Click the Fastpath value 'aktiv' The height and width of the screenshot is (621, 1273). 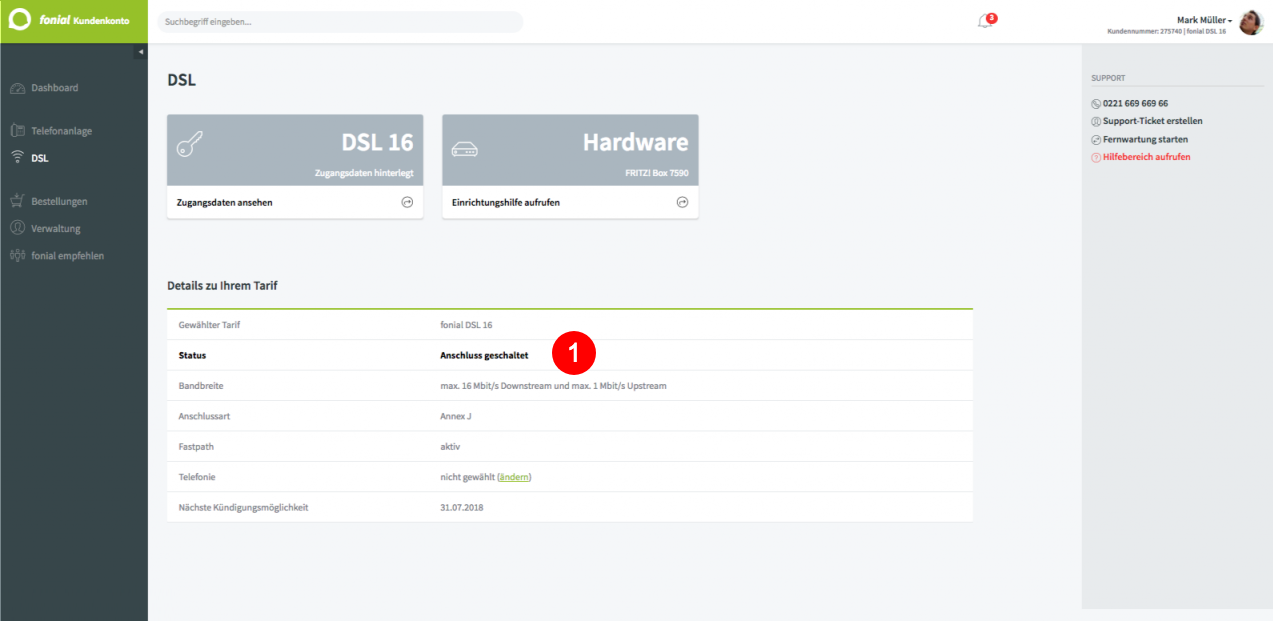click(450, 447)
